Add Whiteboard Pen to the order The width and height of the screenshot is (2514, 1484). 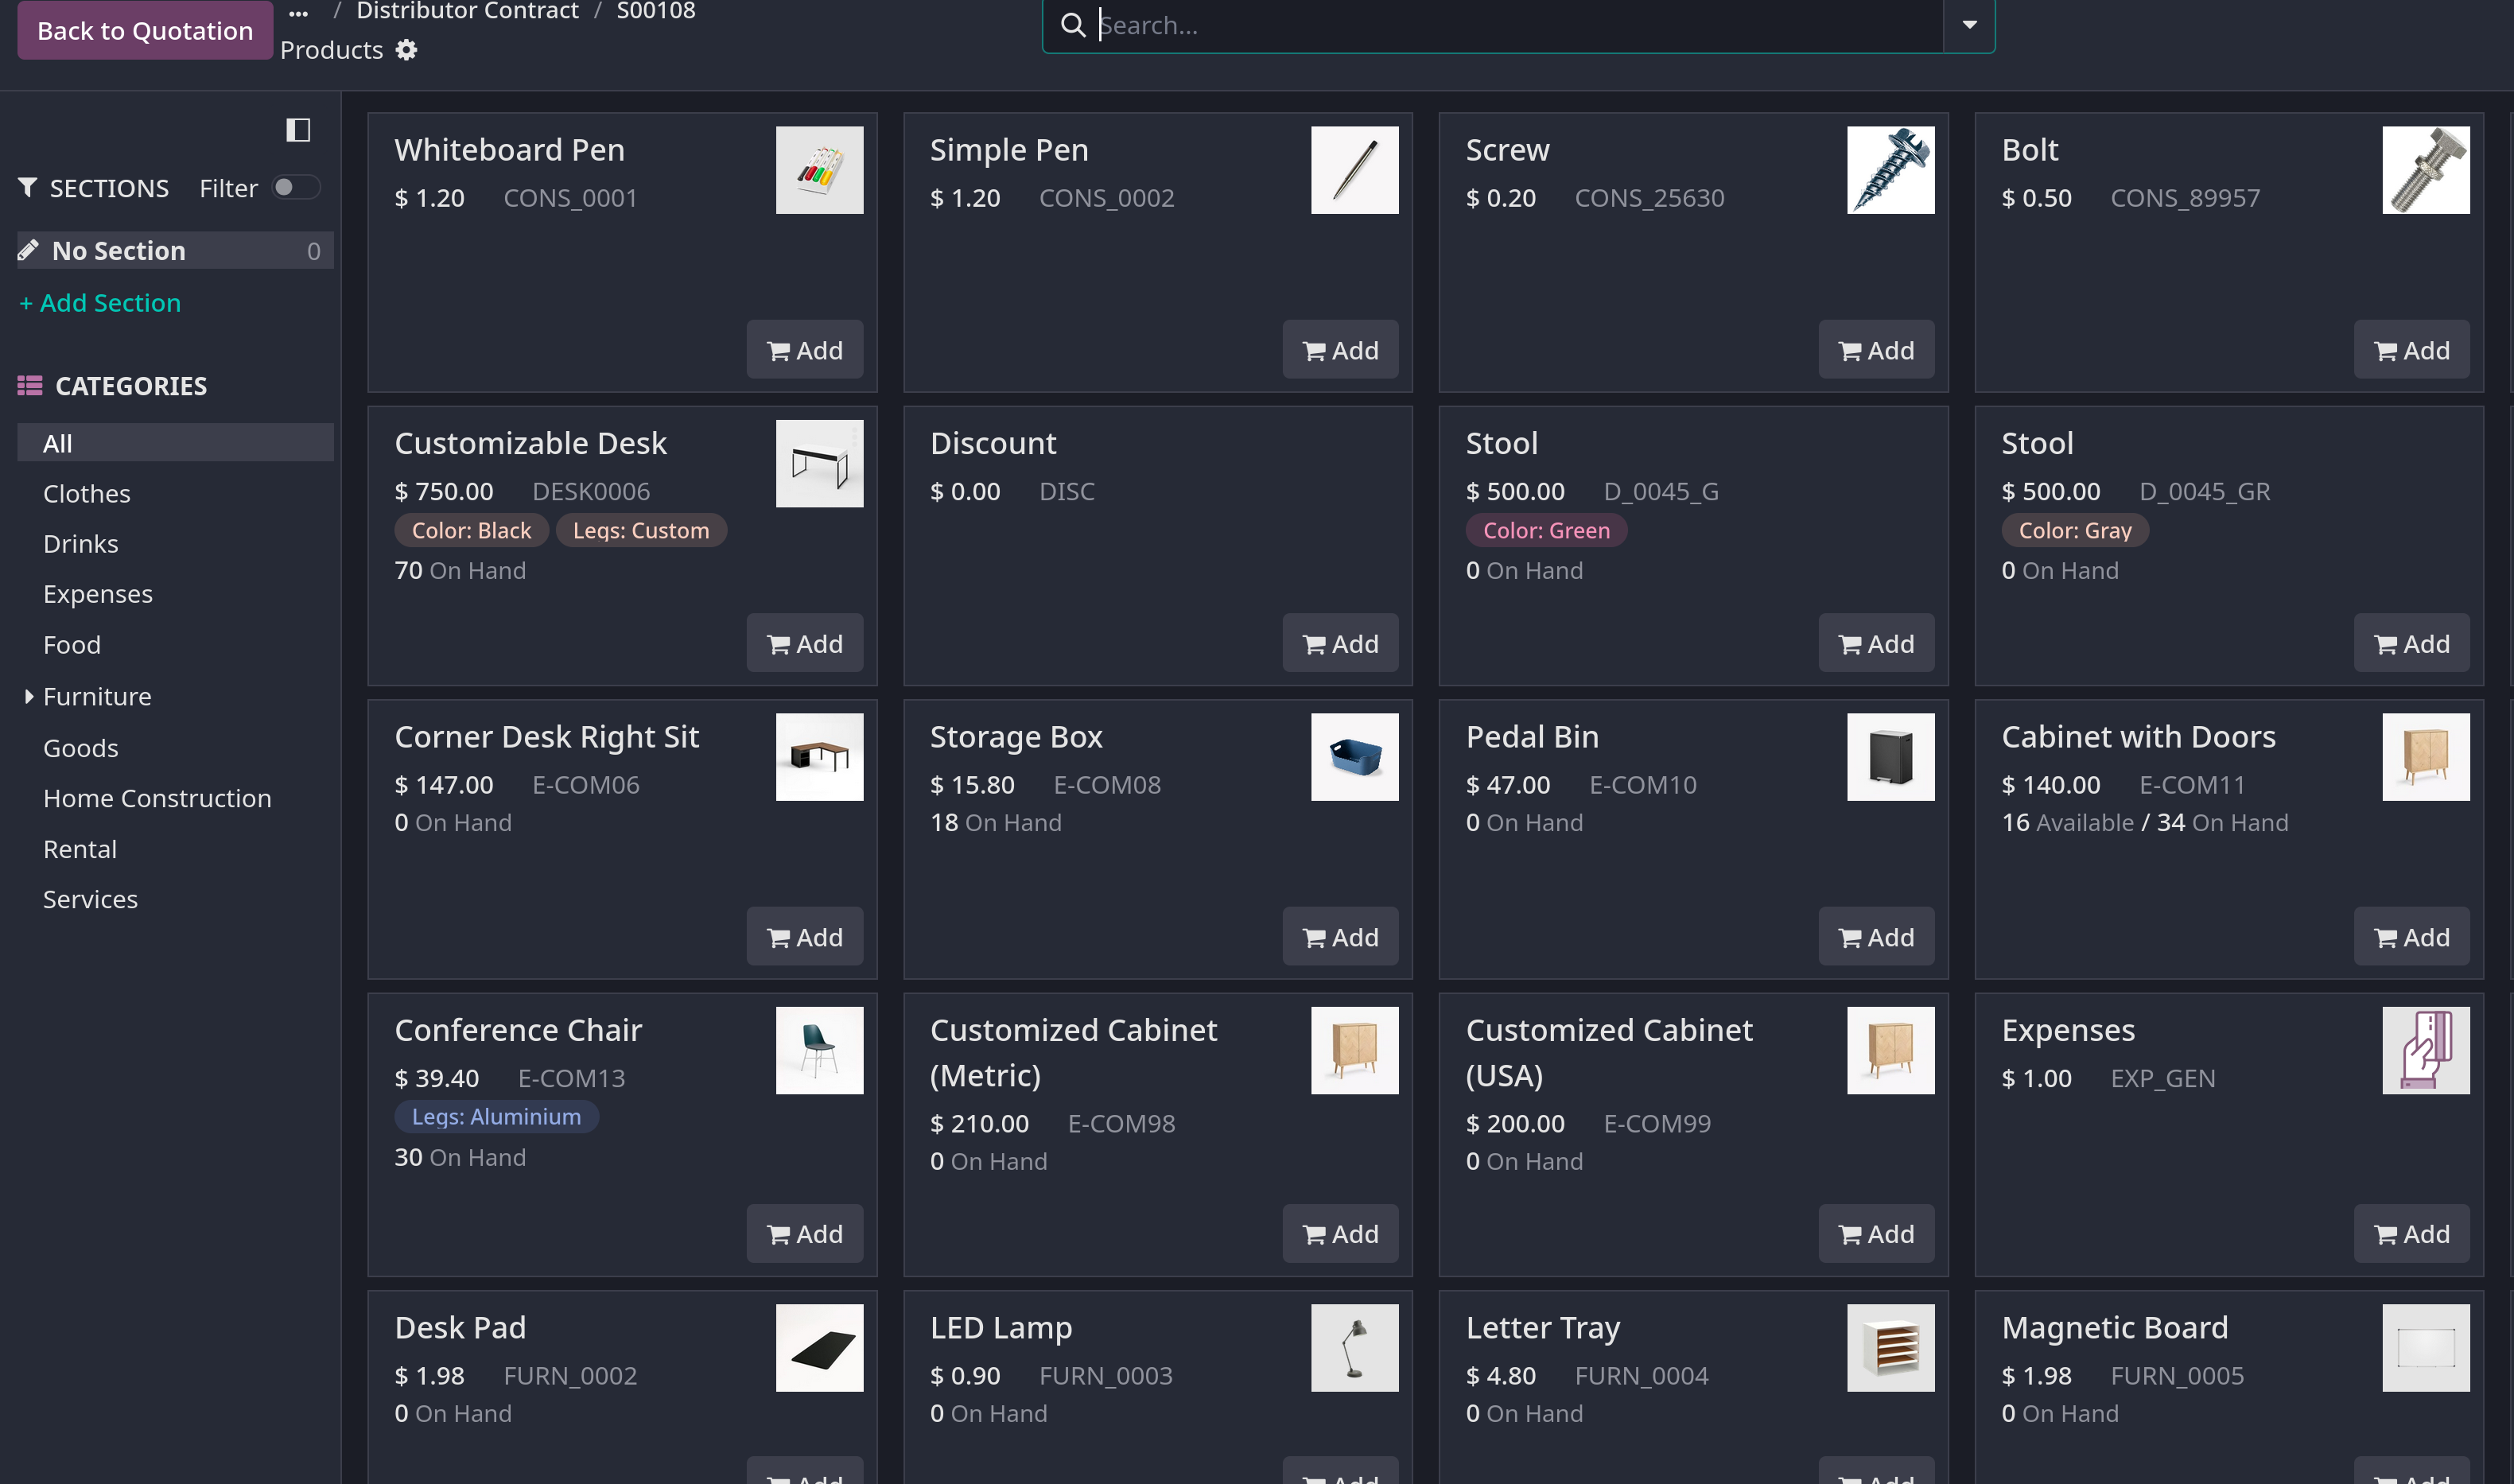[804, 350]
